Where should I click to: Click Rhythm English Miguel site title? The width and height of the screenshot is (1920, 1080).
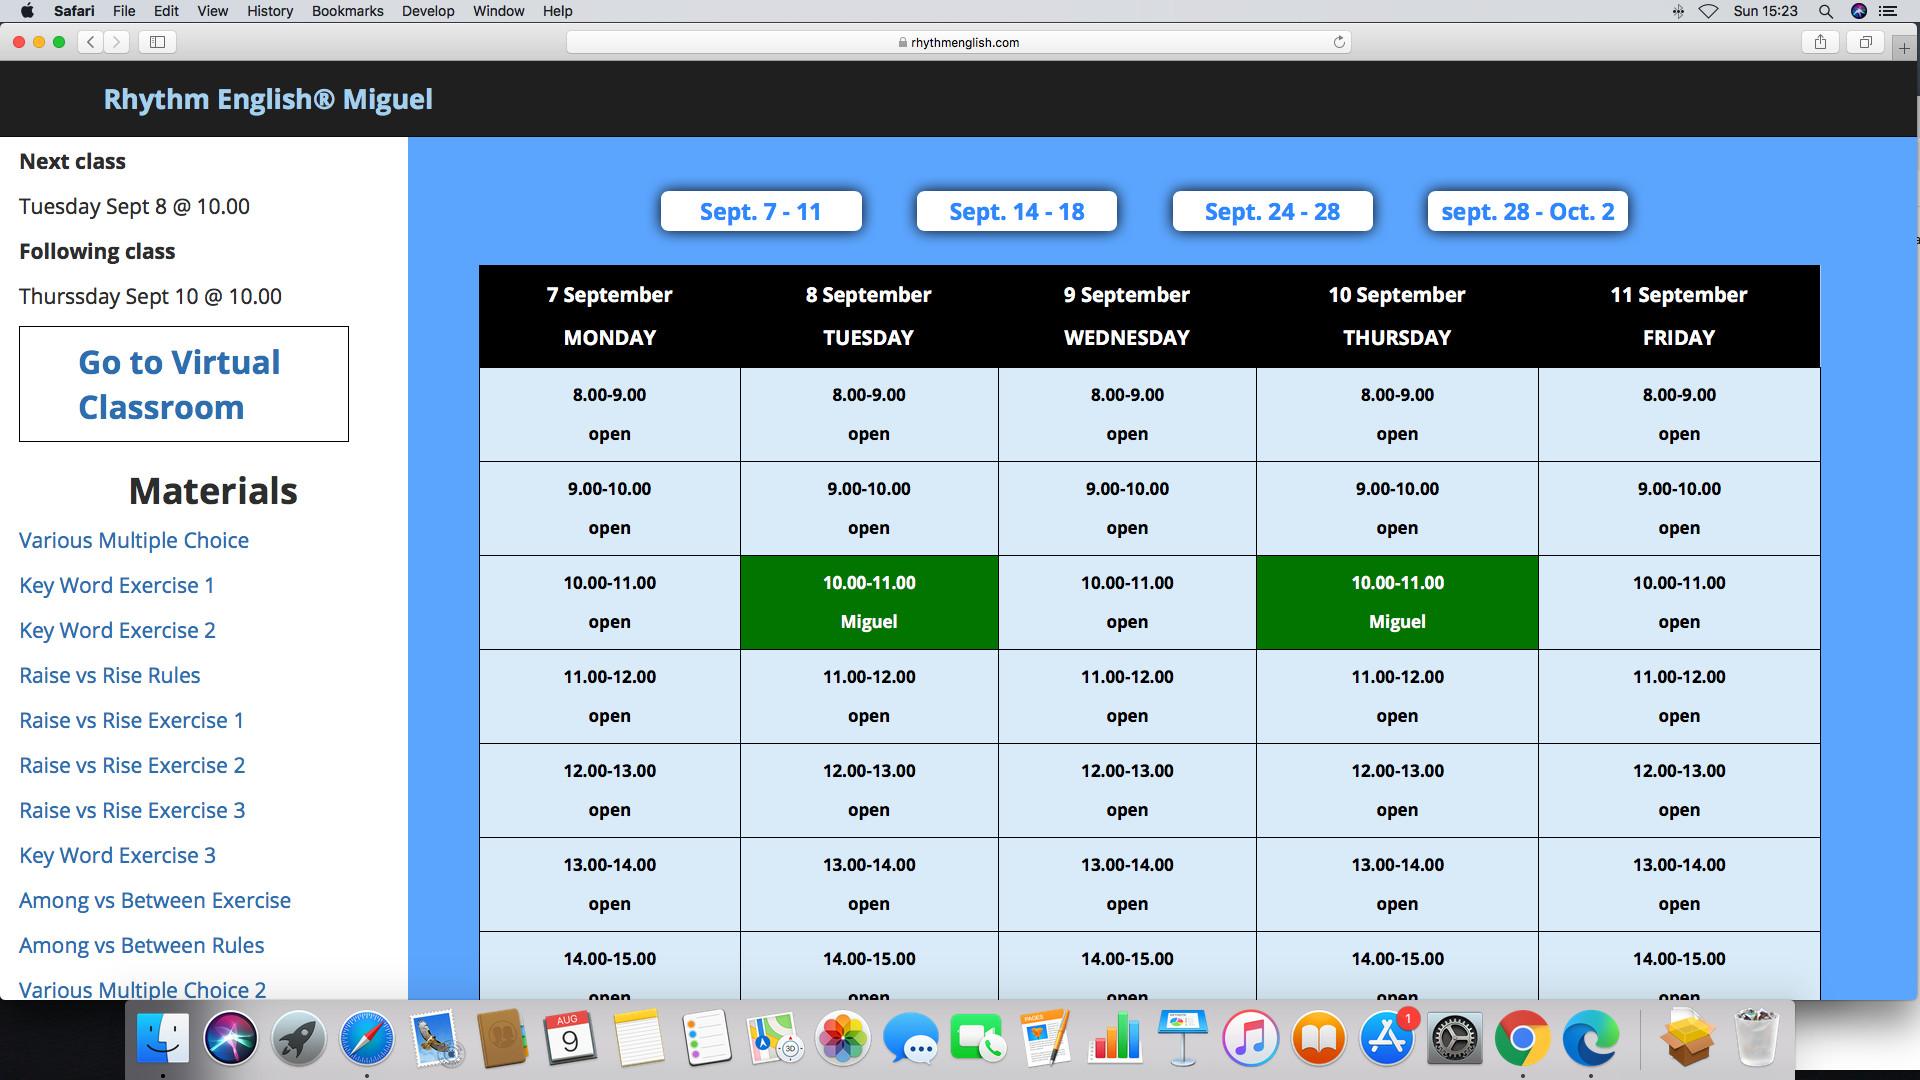tap(268, 99)
